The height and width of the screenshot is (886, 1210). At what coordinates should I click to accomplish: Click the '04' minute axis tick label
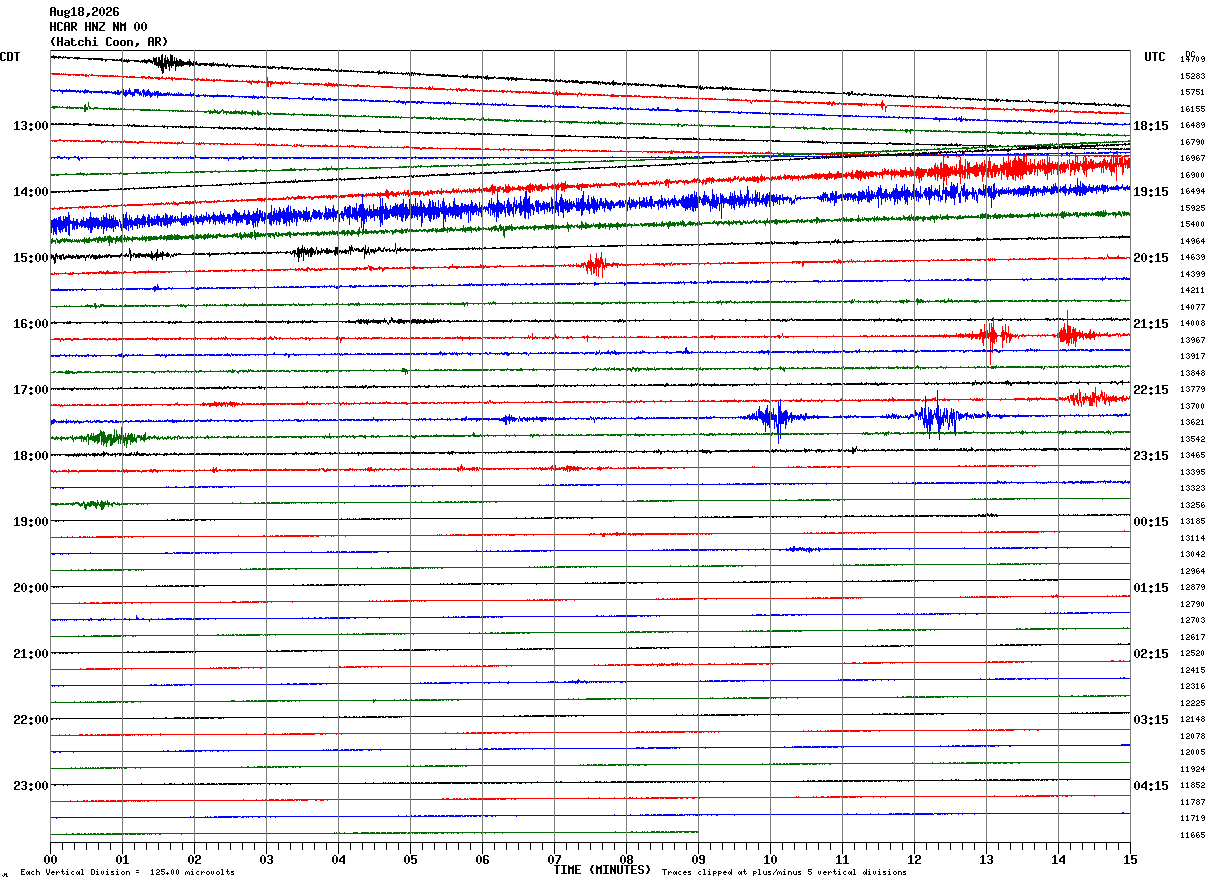[x=338, y=859]
